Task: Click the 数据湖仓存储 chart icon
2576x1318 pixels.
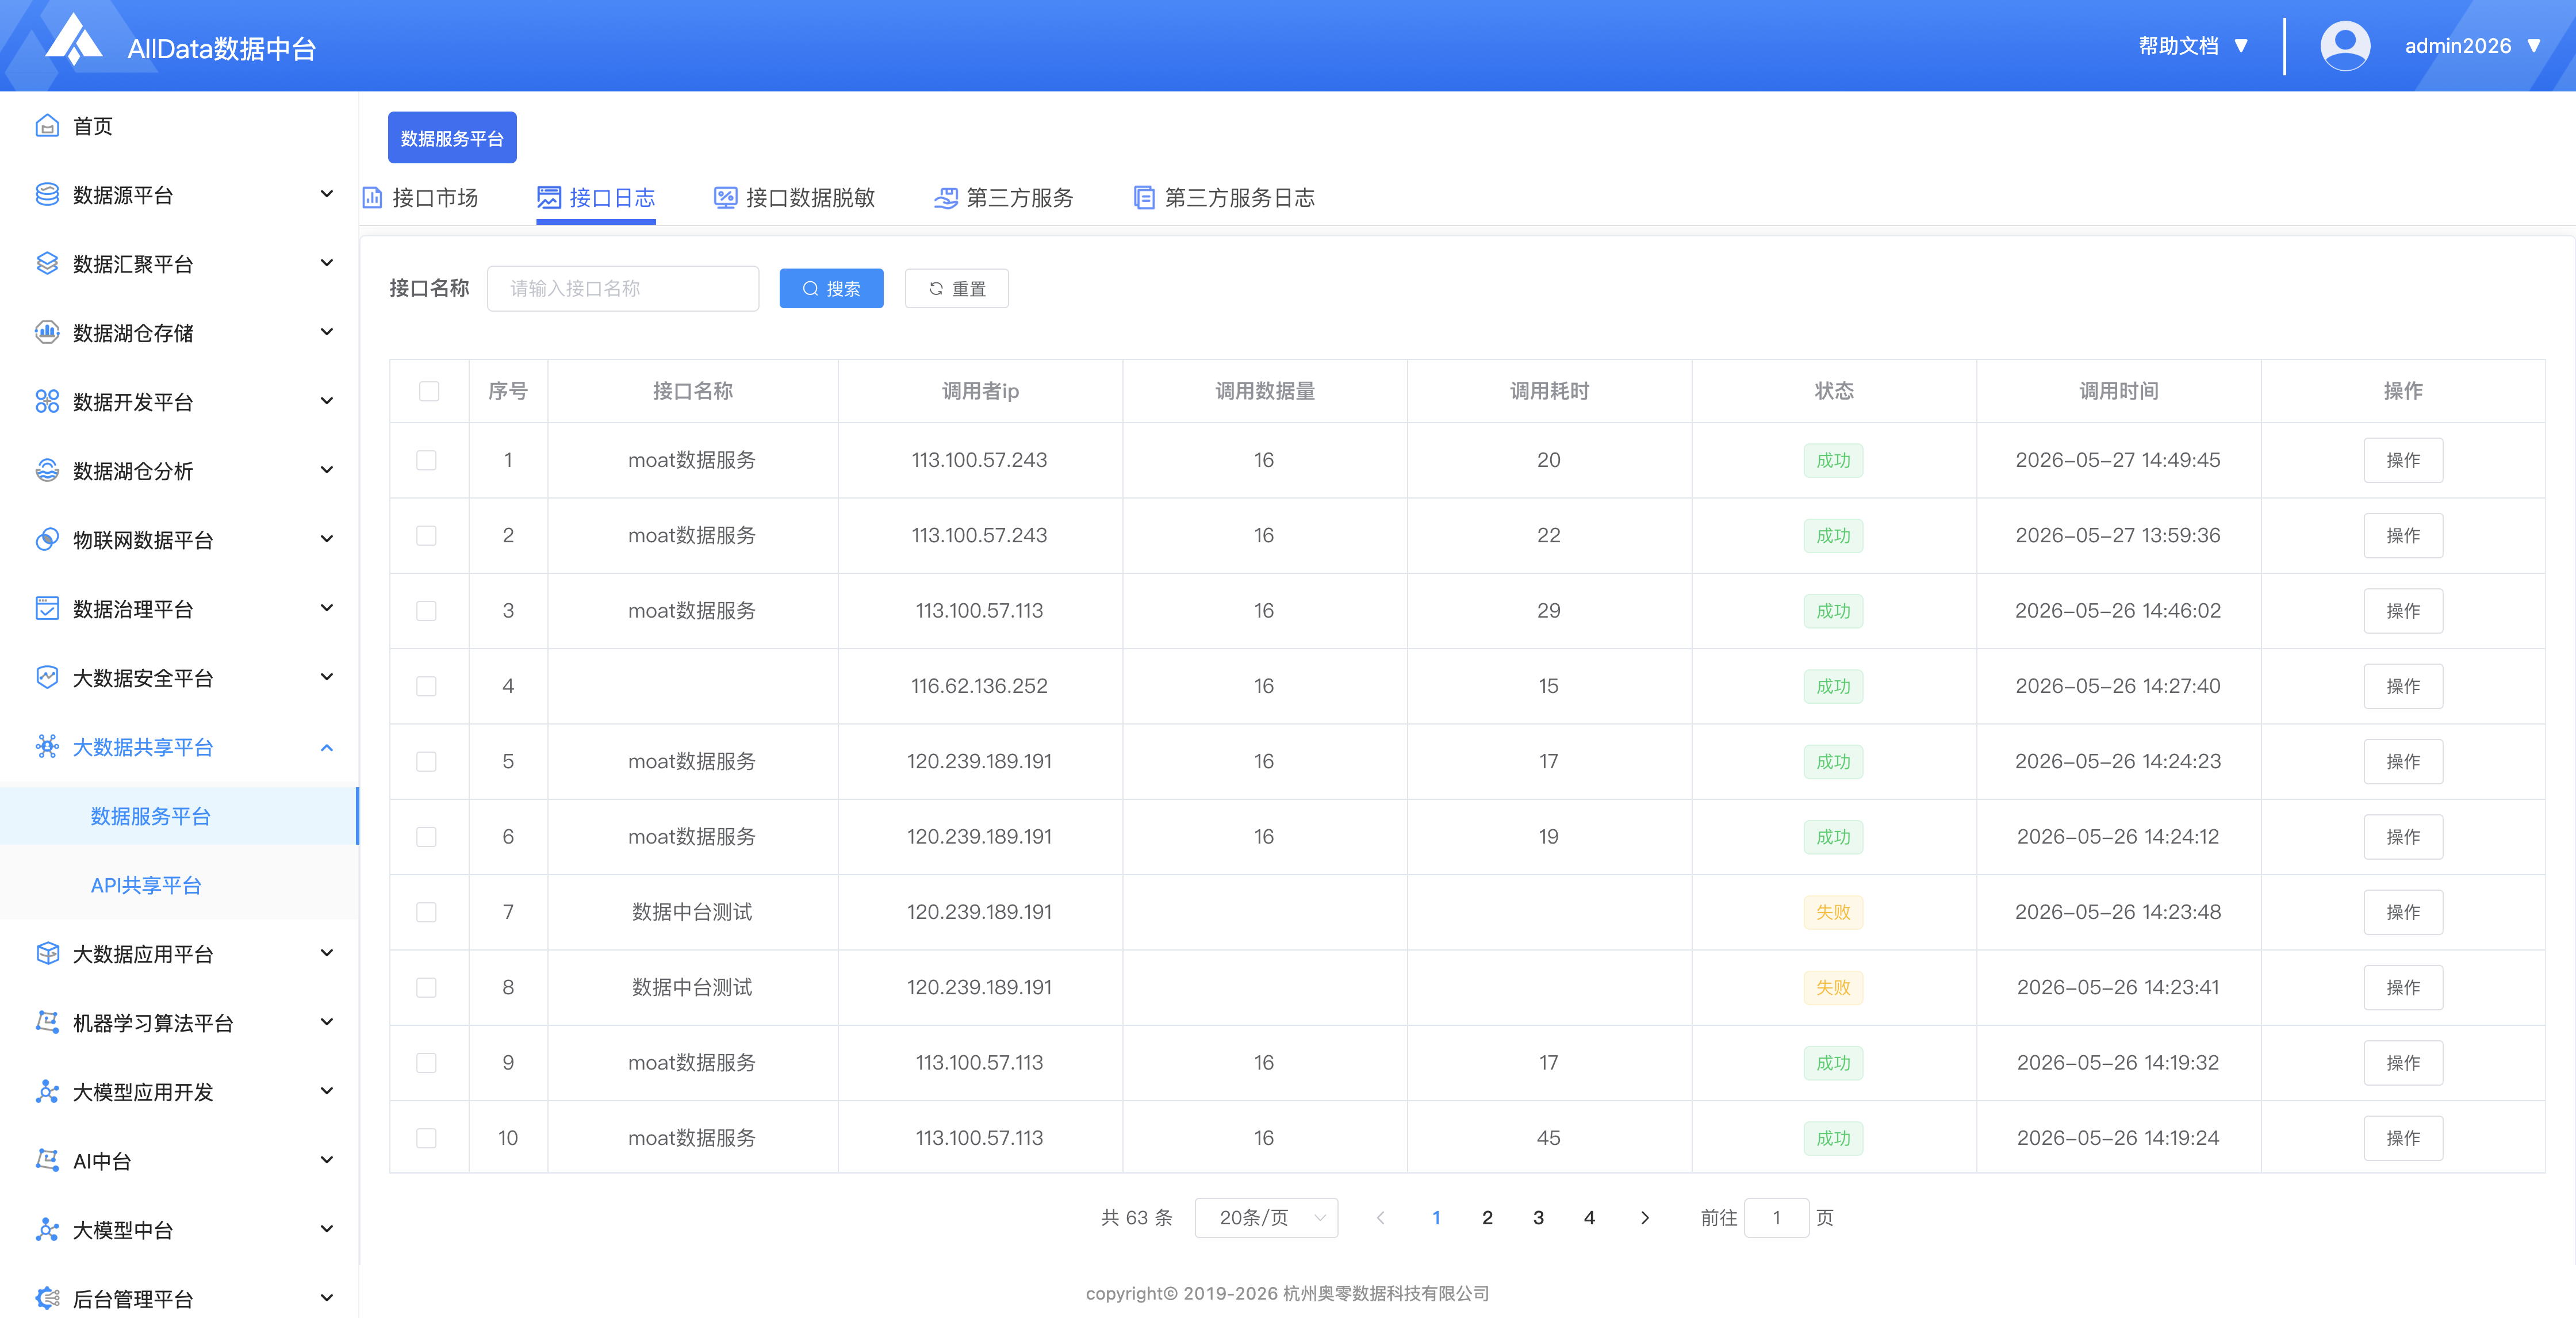Action: pyautogui.click(x=47, y=333)
